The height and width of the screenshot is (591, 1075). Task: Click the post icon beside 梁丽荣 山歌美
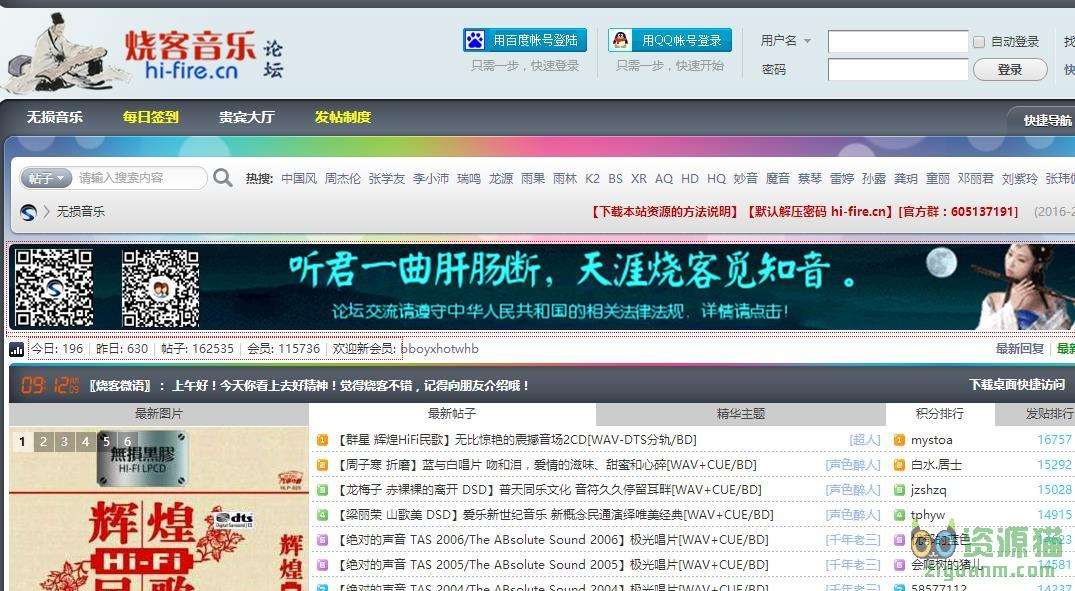(x=322, y=515)
